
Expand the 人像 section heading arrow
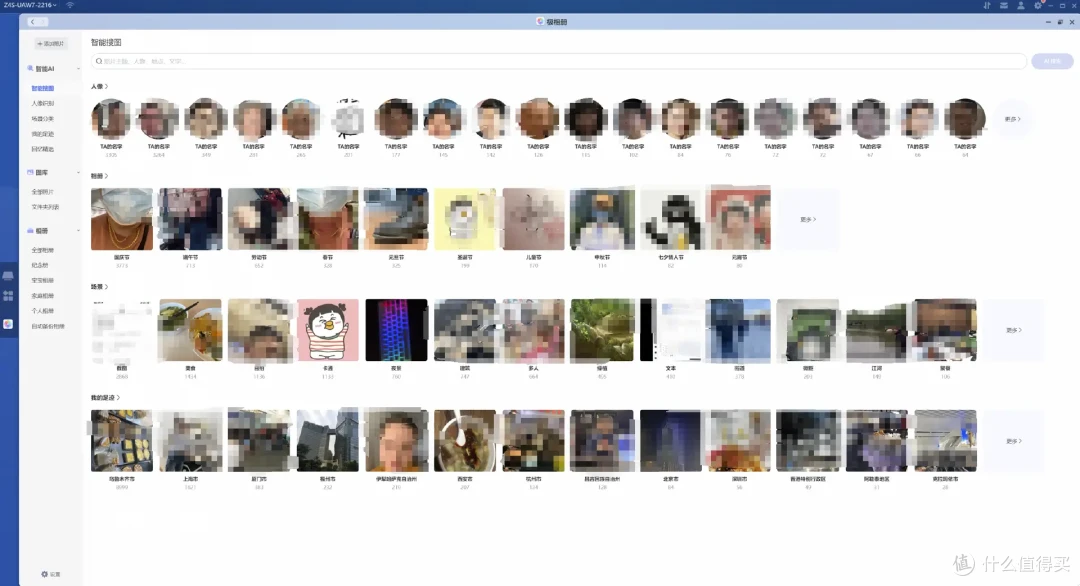click(x=106, y=87)
